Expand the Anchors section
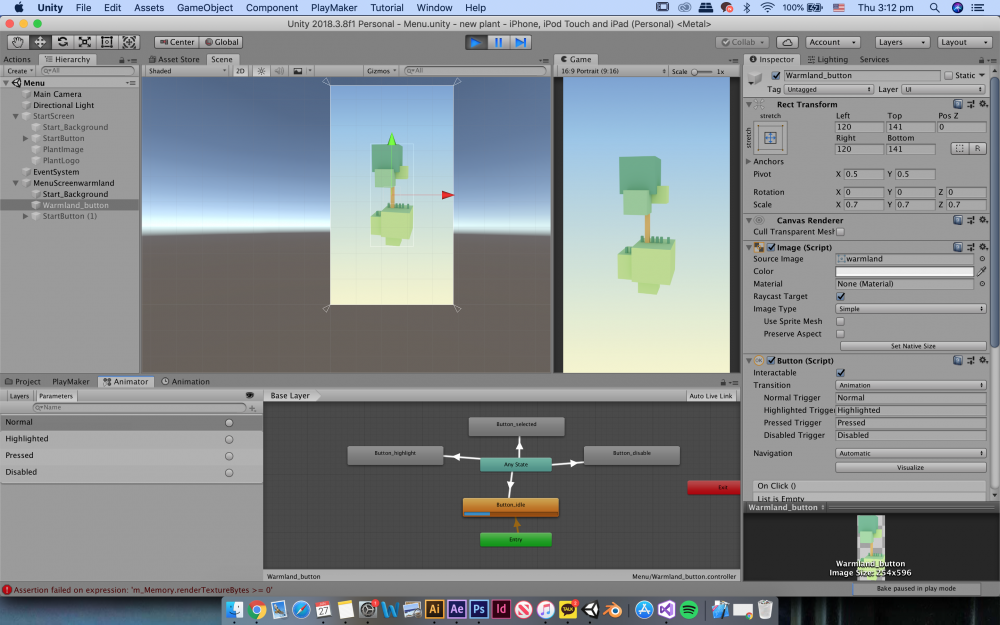This screenshot has width=1000, height=625. [x=749, y=161]
